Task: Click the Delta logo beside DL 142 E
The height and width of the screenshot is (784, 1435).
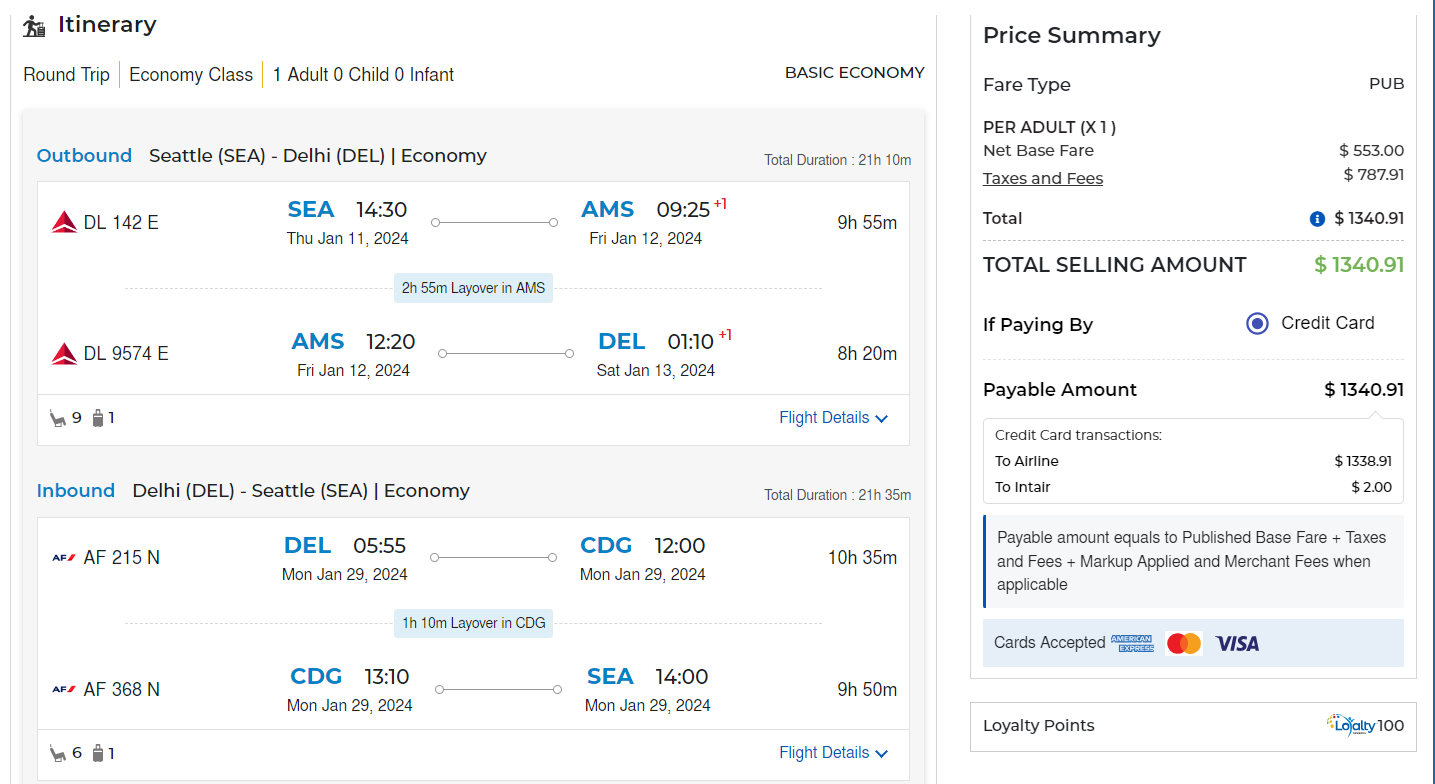Action: 64,222
